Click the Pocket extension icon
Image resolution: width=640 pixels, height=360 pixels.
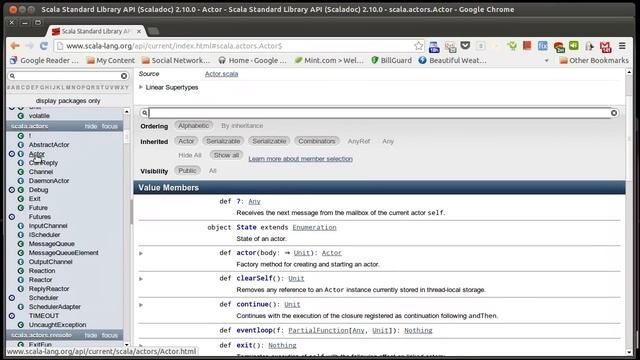coord(465,46)
